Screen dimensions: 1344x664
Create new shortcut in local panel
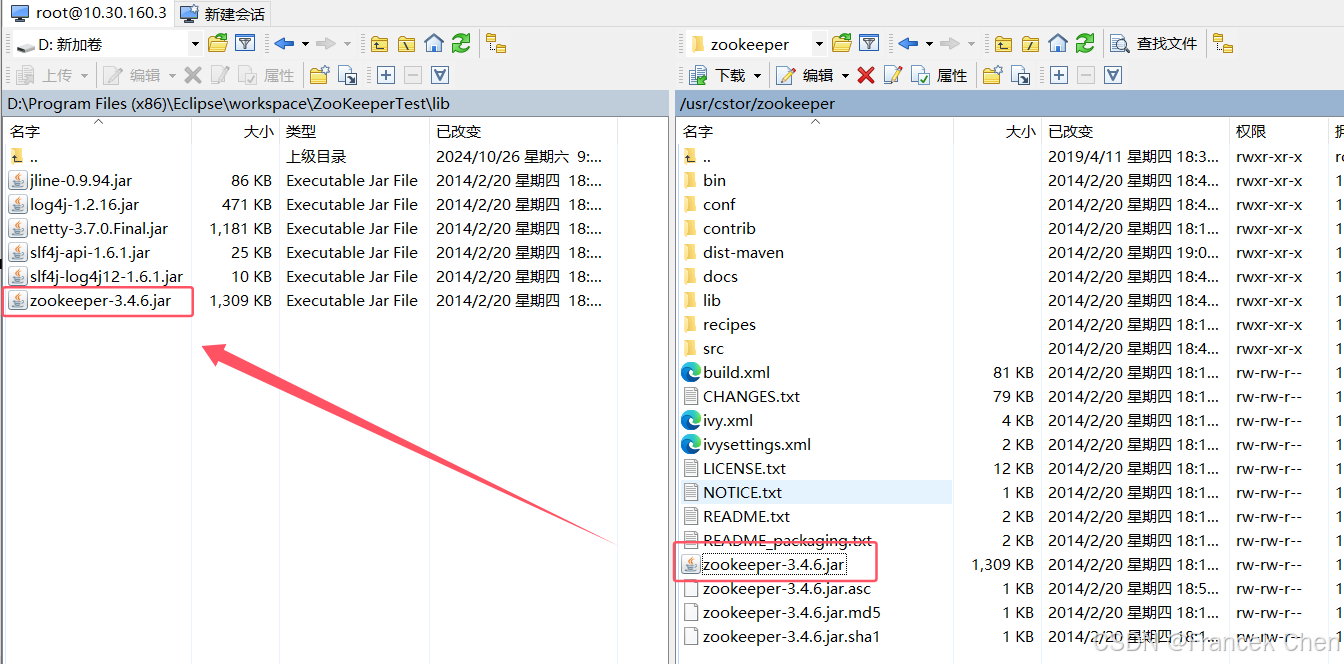[x=347, y=75]
